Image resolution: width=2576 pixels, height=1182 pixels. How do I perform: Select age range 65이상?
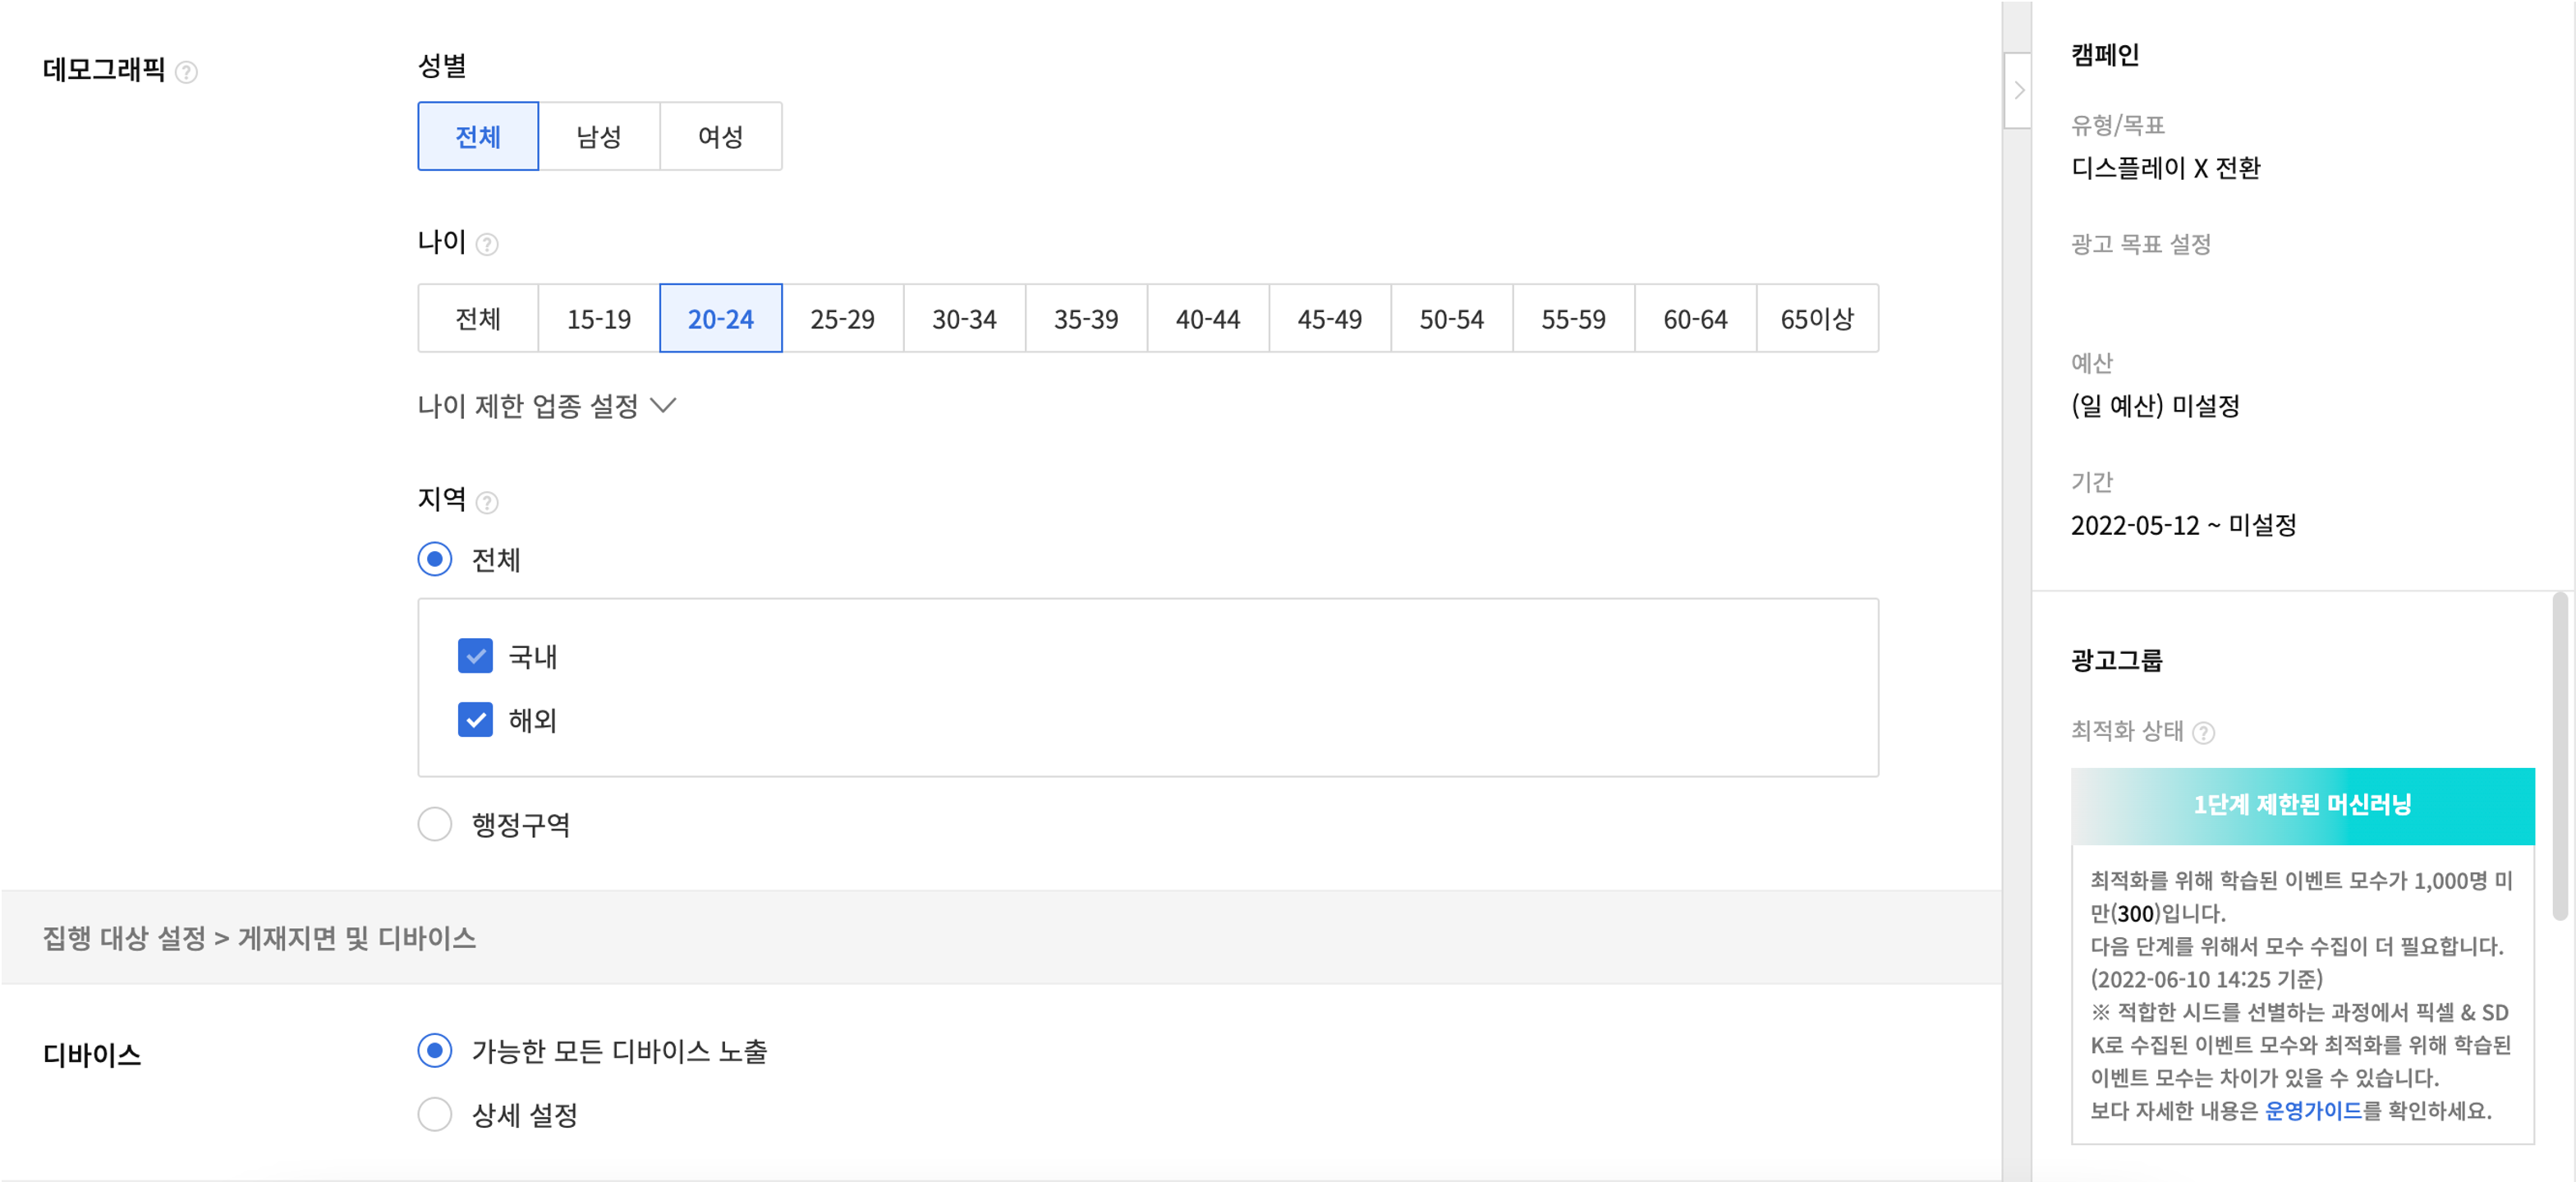point(1818,318)
